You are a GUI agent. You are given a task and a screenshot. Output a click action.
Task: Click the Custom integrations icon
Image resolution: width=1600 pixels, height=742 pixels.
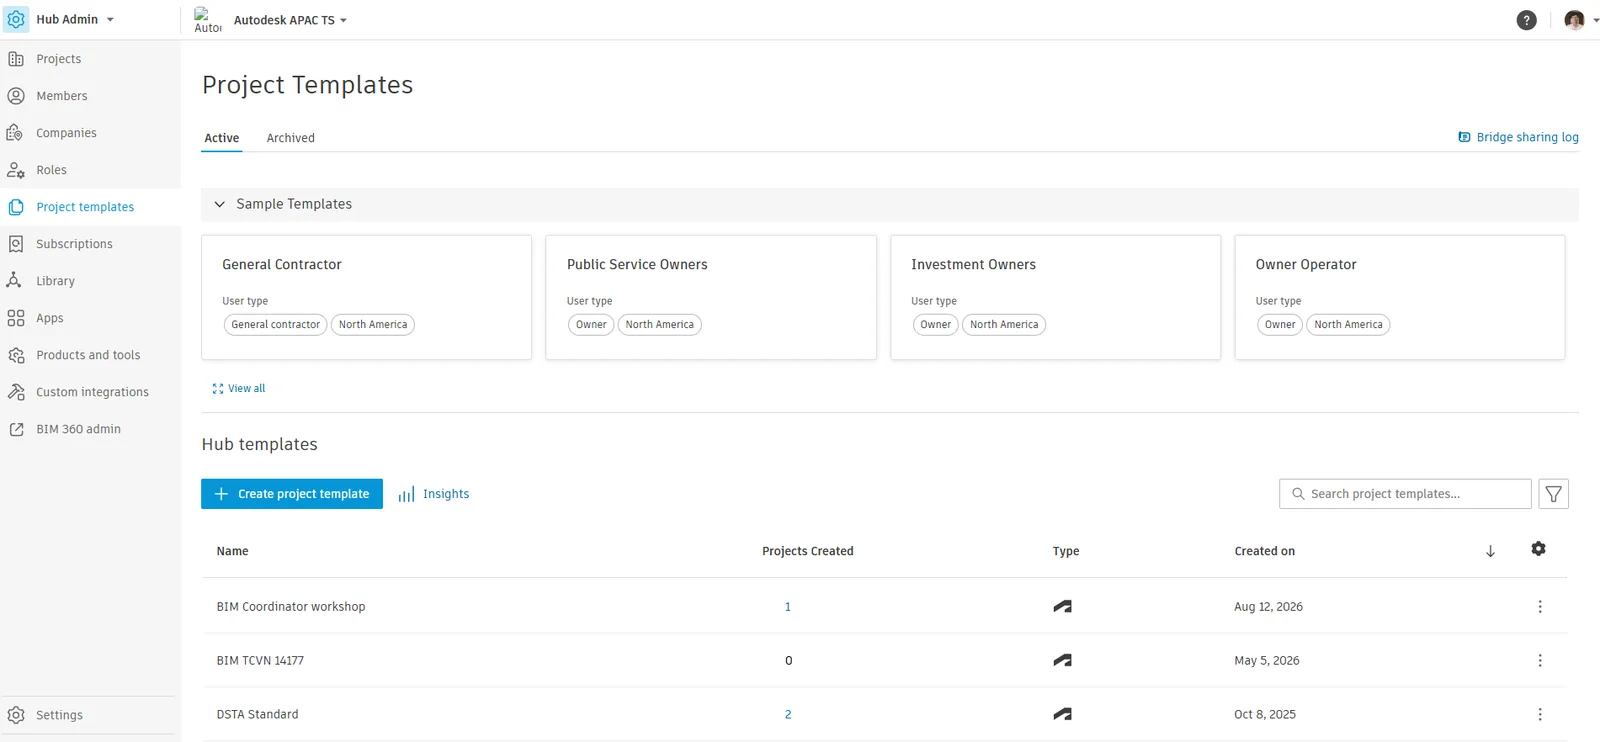(x=16, y=392)
